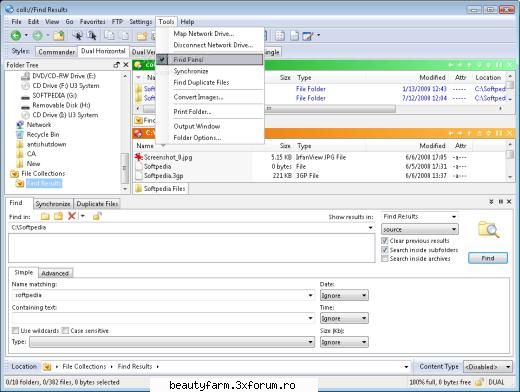Click the new folder toolbar icon
This screenshot has height=392, width=520.
(142, 35)
